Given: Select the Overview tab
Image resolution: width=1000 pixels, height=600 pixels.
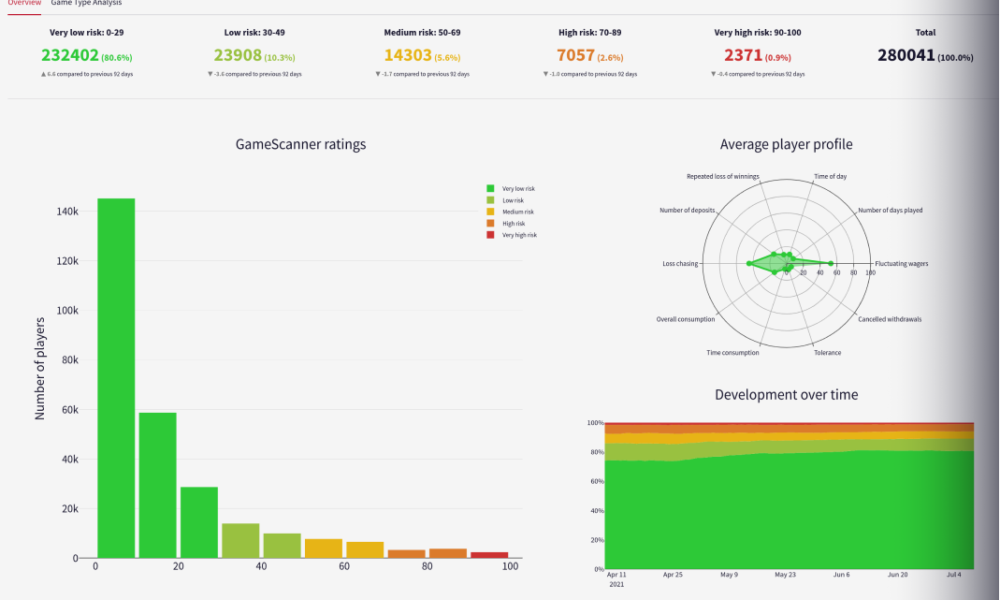Looking at the screenshot, I should tap(24, 3).
